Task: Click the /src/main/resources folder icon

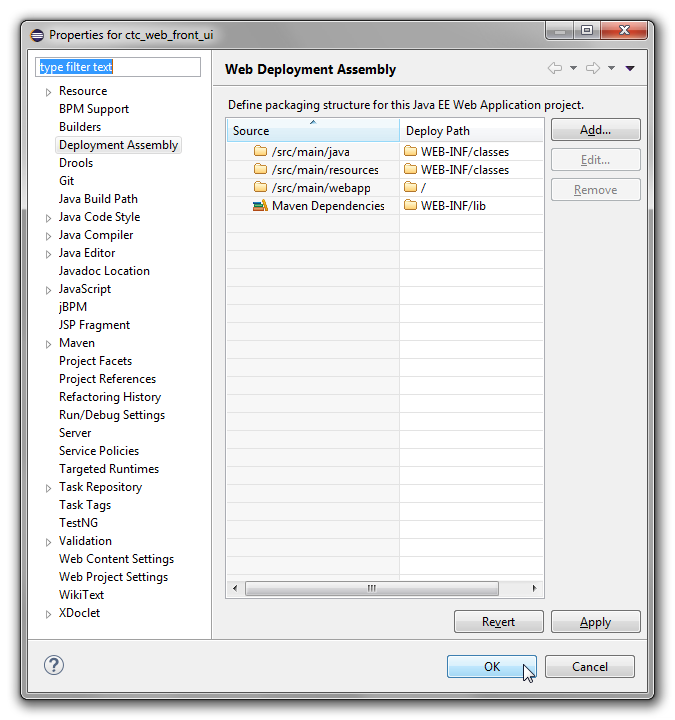Action: click(260, 169)
